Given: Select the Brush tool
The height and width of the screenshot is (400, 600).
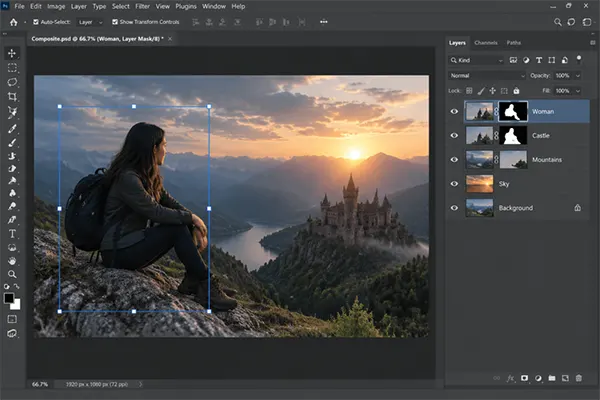Looking at the screenshot, I should coord(12,143).
